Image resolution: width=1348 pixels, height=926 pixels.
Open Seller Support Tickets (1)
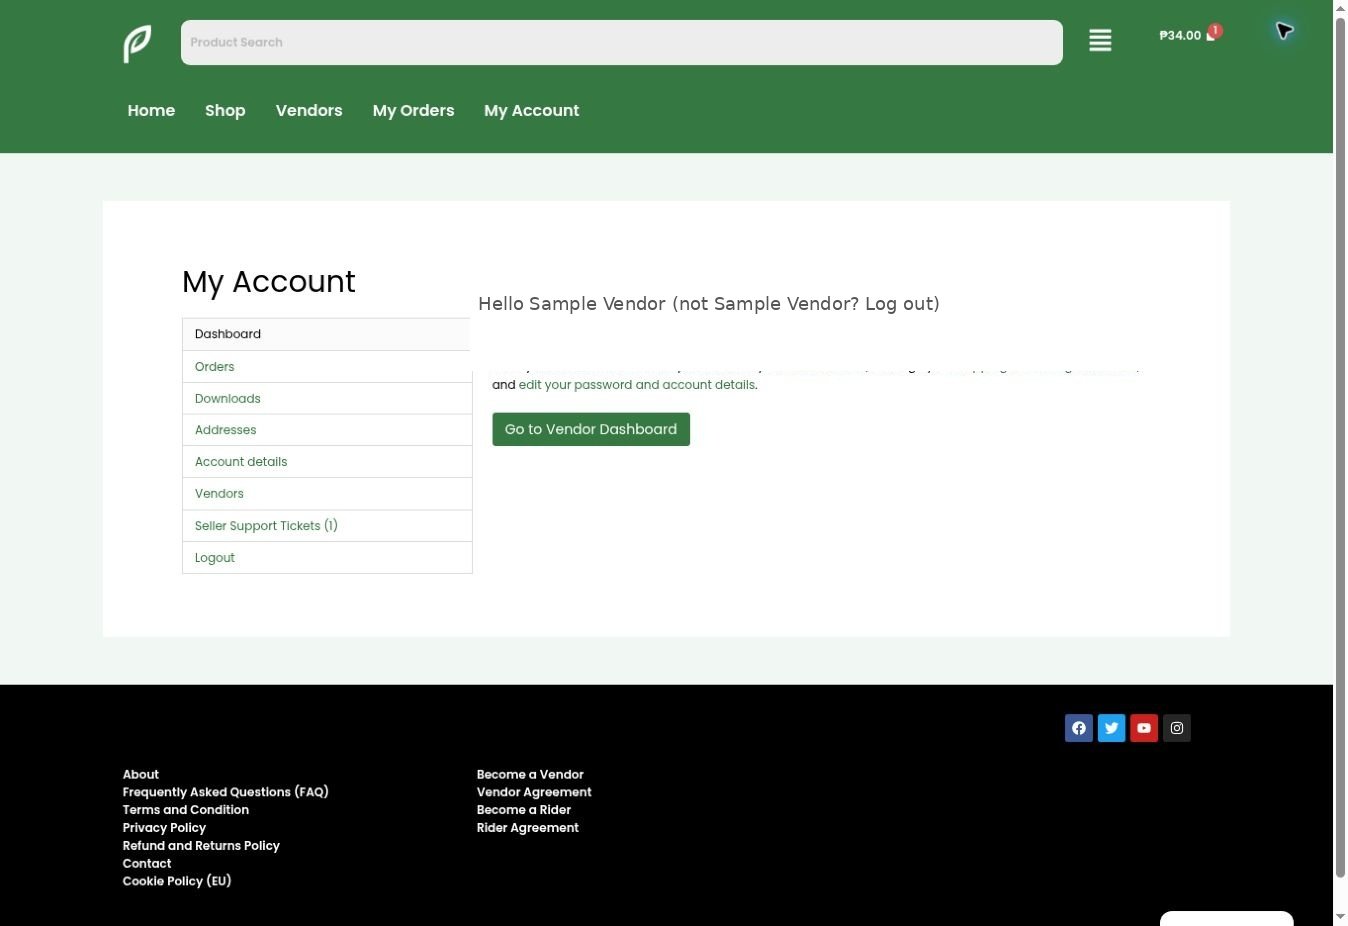point(327,526)
